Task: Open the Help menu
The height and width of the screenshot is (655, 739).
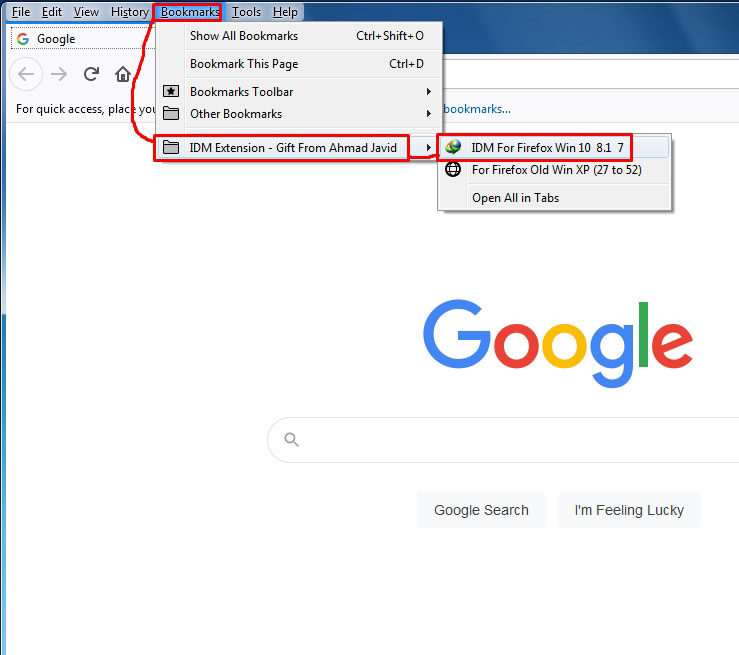Action: click(x=285, y=12)
